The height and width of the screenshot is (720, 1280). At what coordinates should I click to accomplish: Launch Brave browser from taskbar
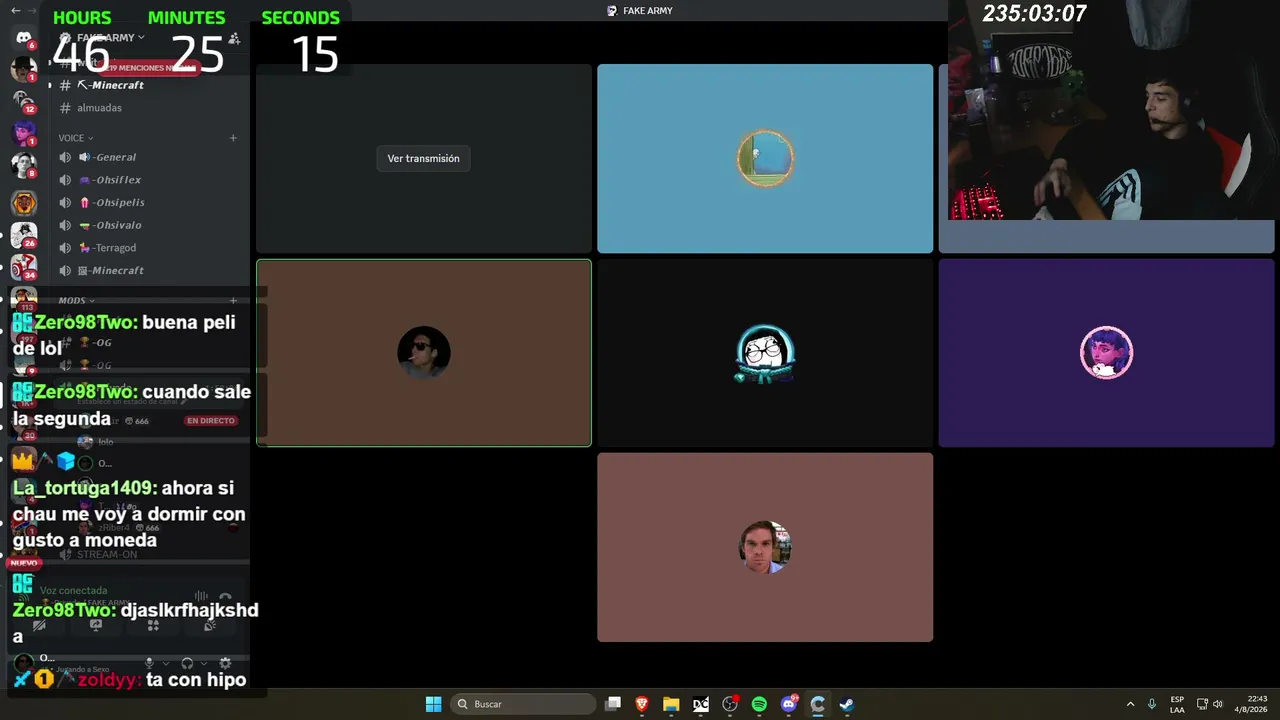pyautogui.click(x=642, y=704)
